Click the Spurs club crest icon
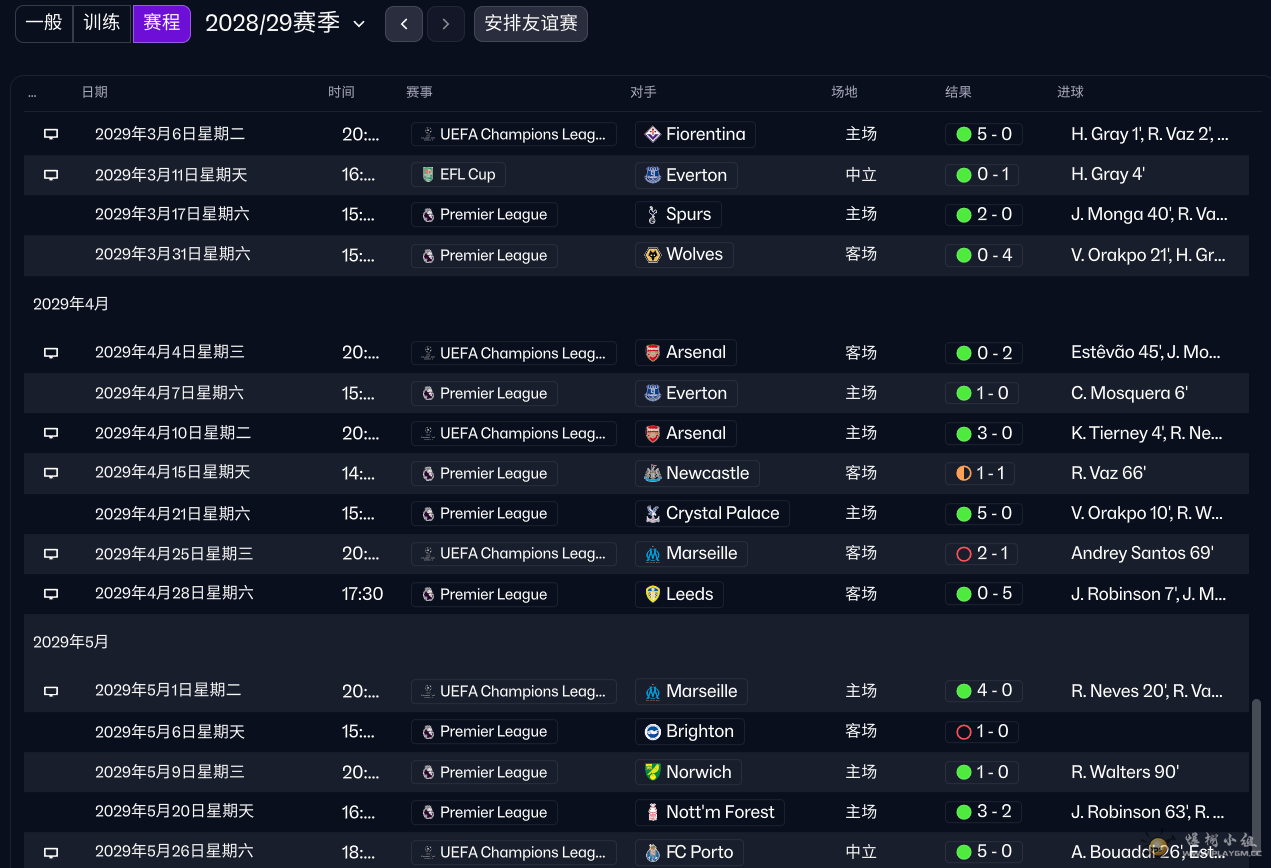Viewport: 1271px width, 868px height. [x=652, y=214]
